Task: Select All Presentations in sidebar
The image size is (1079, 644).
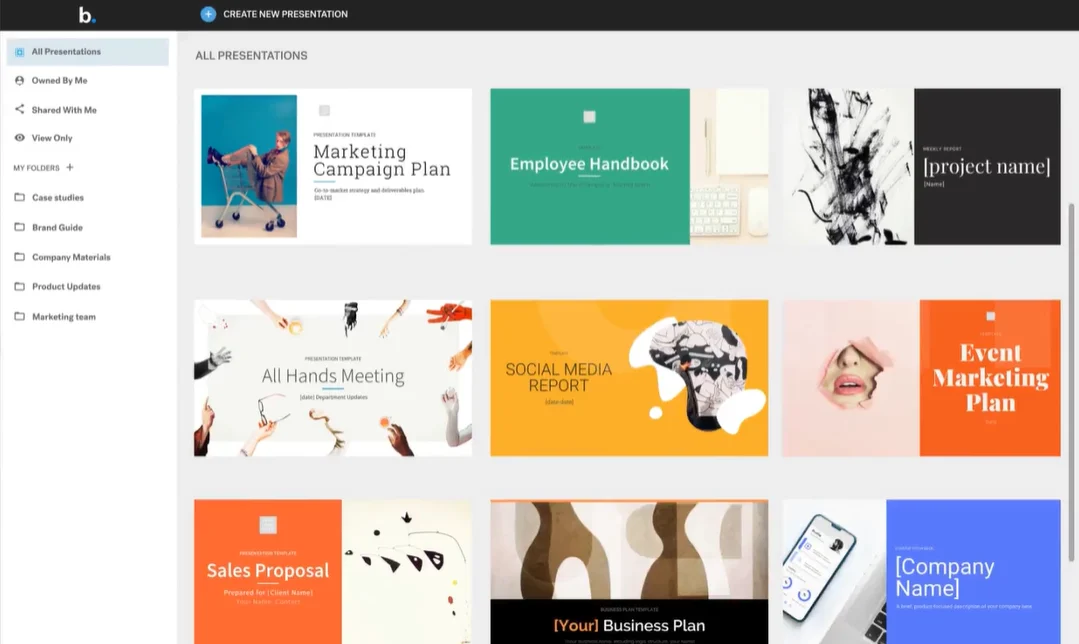Action: tap(66, 52)
